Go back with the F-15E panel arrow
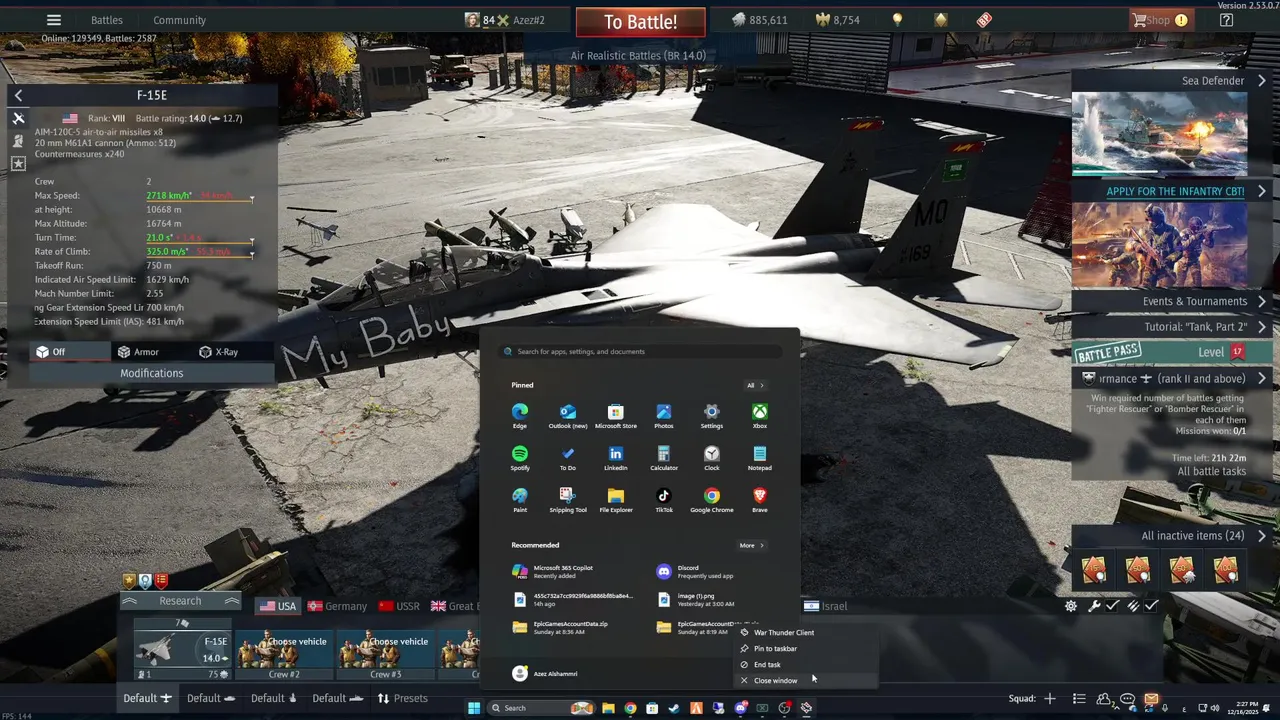Image resolution: width=1280 pixels, height=720 pixels. click(x=18, y=95)
